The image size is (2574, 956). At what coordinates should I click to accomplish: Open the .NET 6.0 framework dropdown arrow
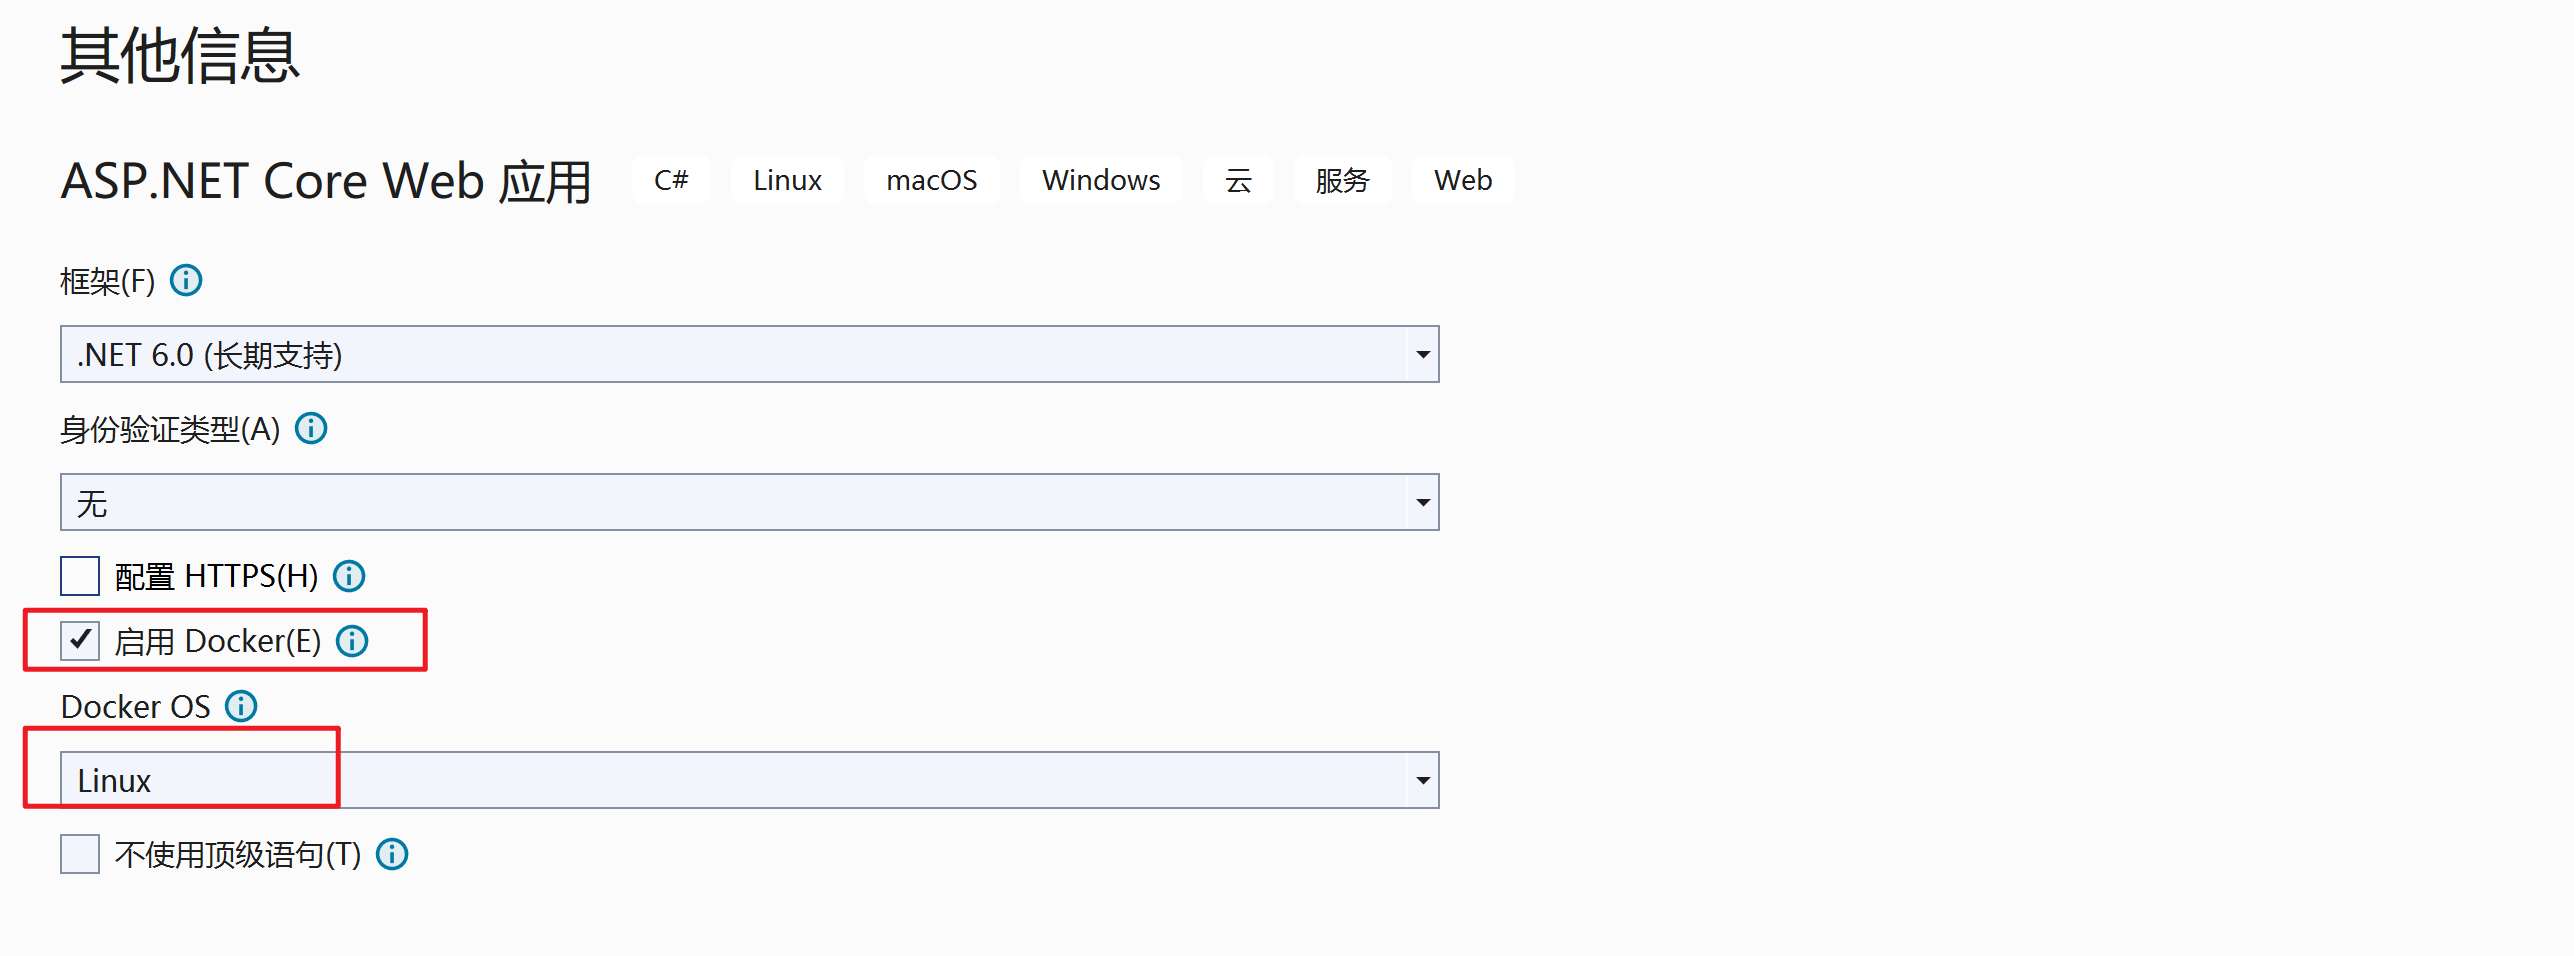click(1422, 355)
